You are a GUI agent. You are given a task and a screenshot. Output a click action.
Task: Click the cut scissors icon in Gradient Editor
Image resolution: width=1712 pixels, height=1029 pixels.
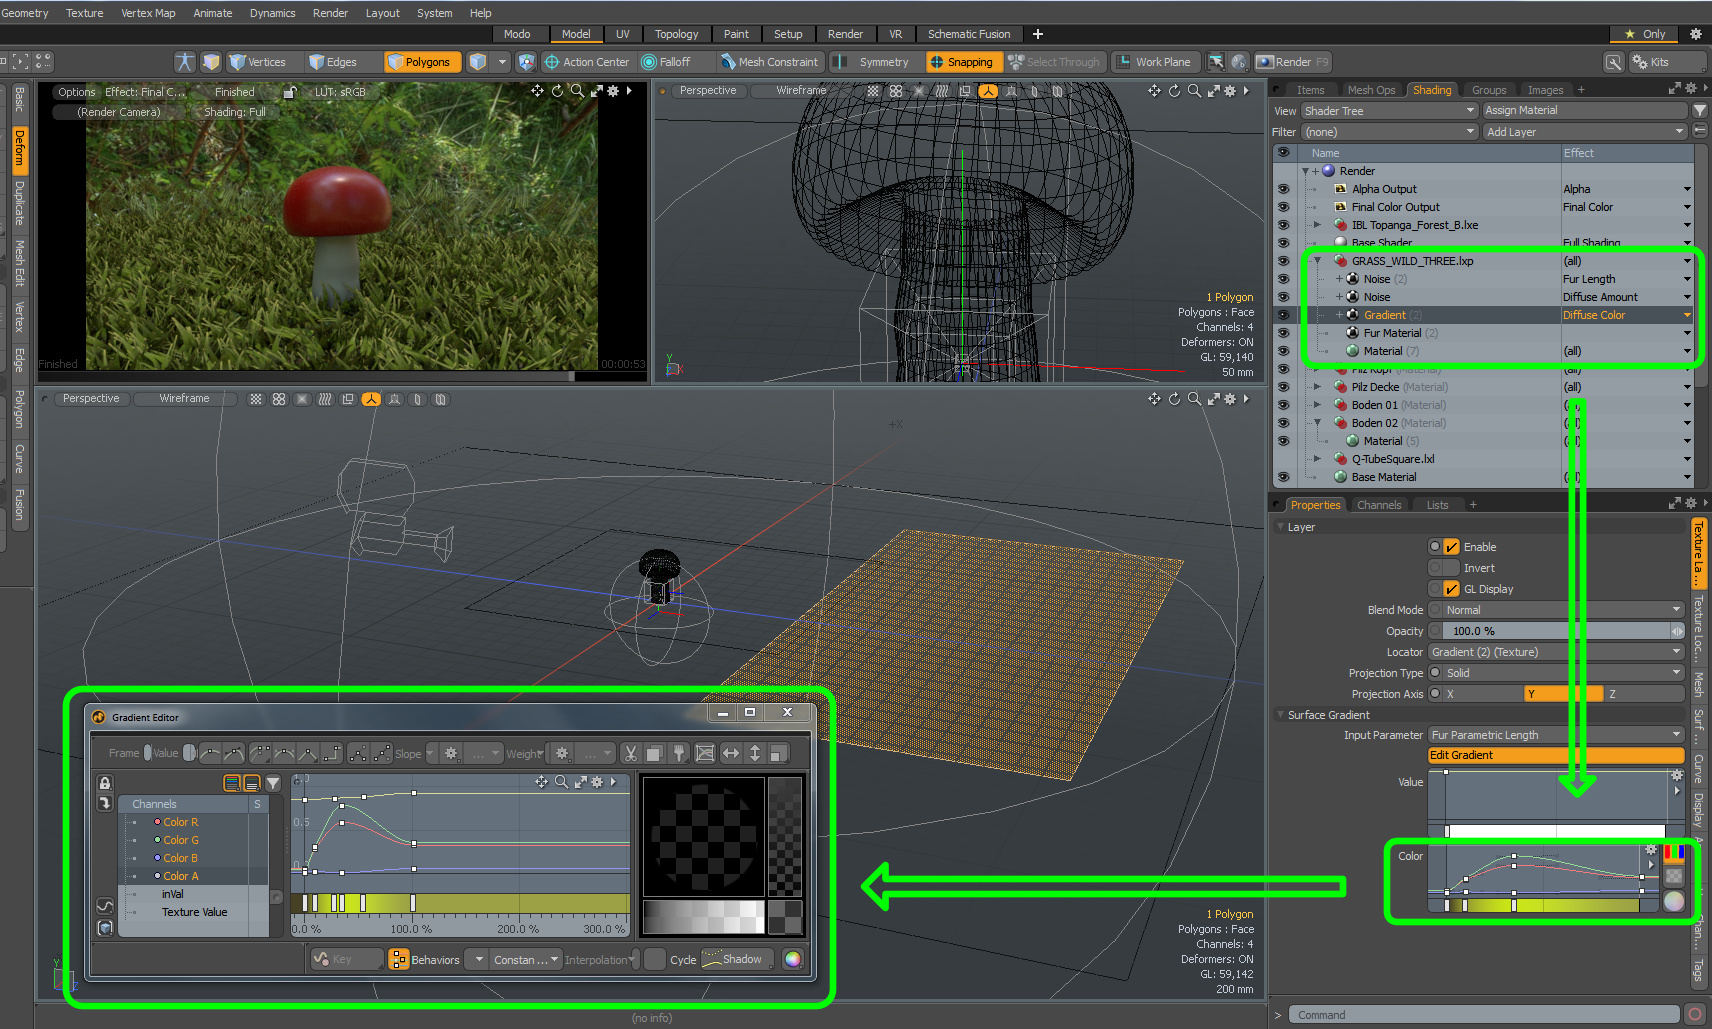(630, 753)
